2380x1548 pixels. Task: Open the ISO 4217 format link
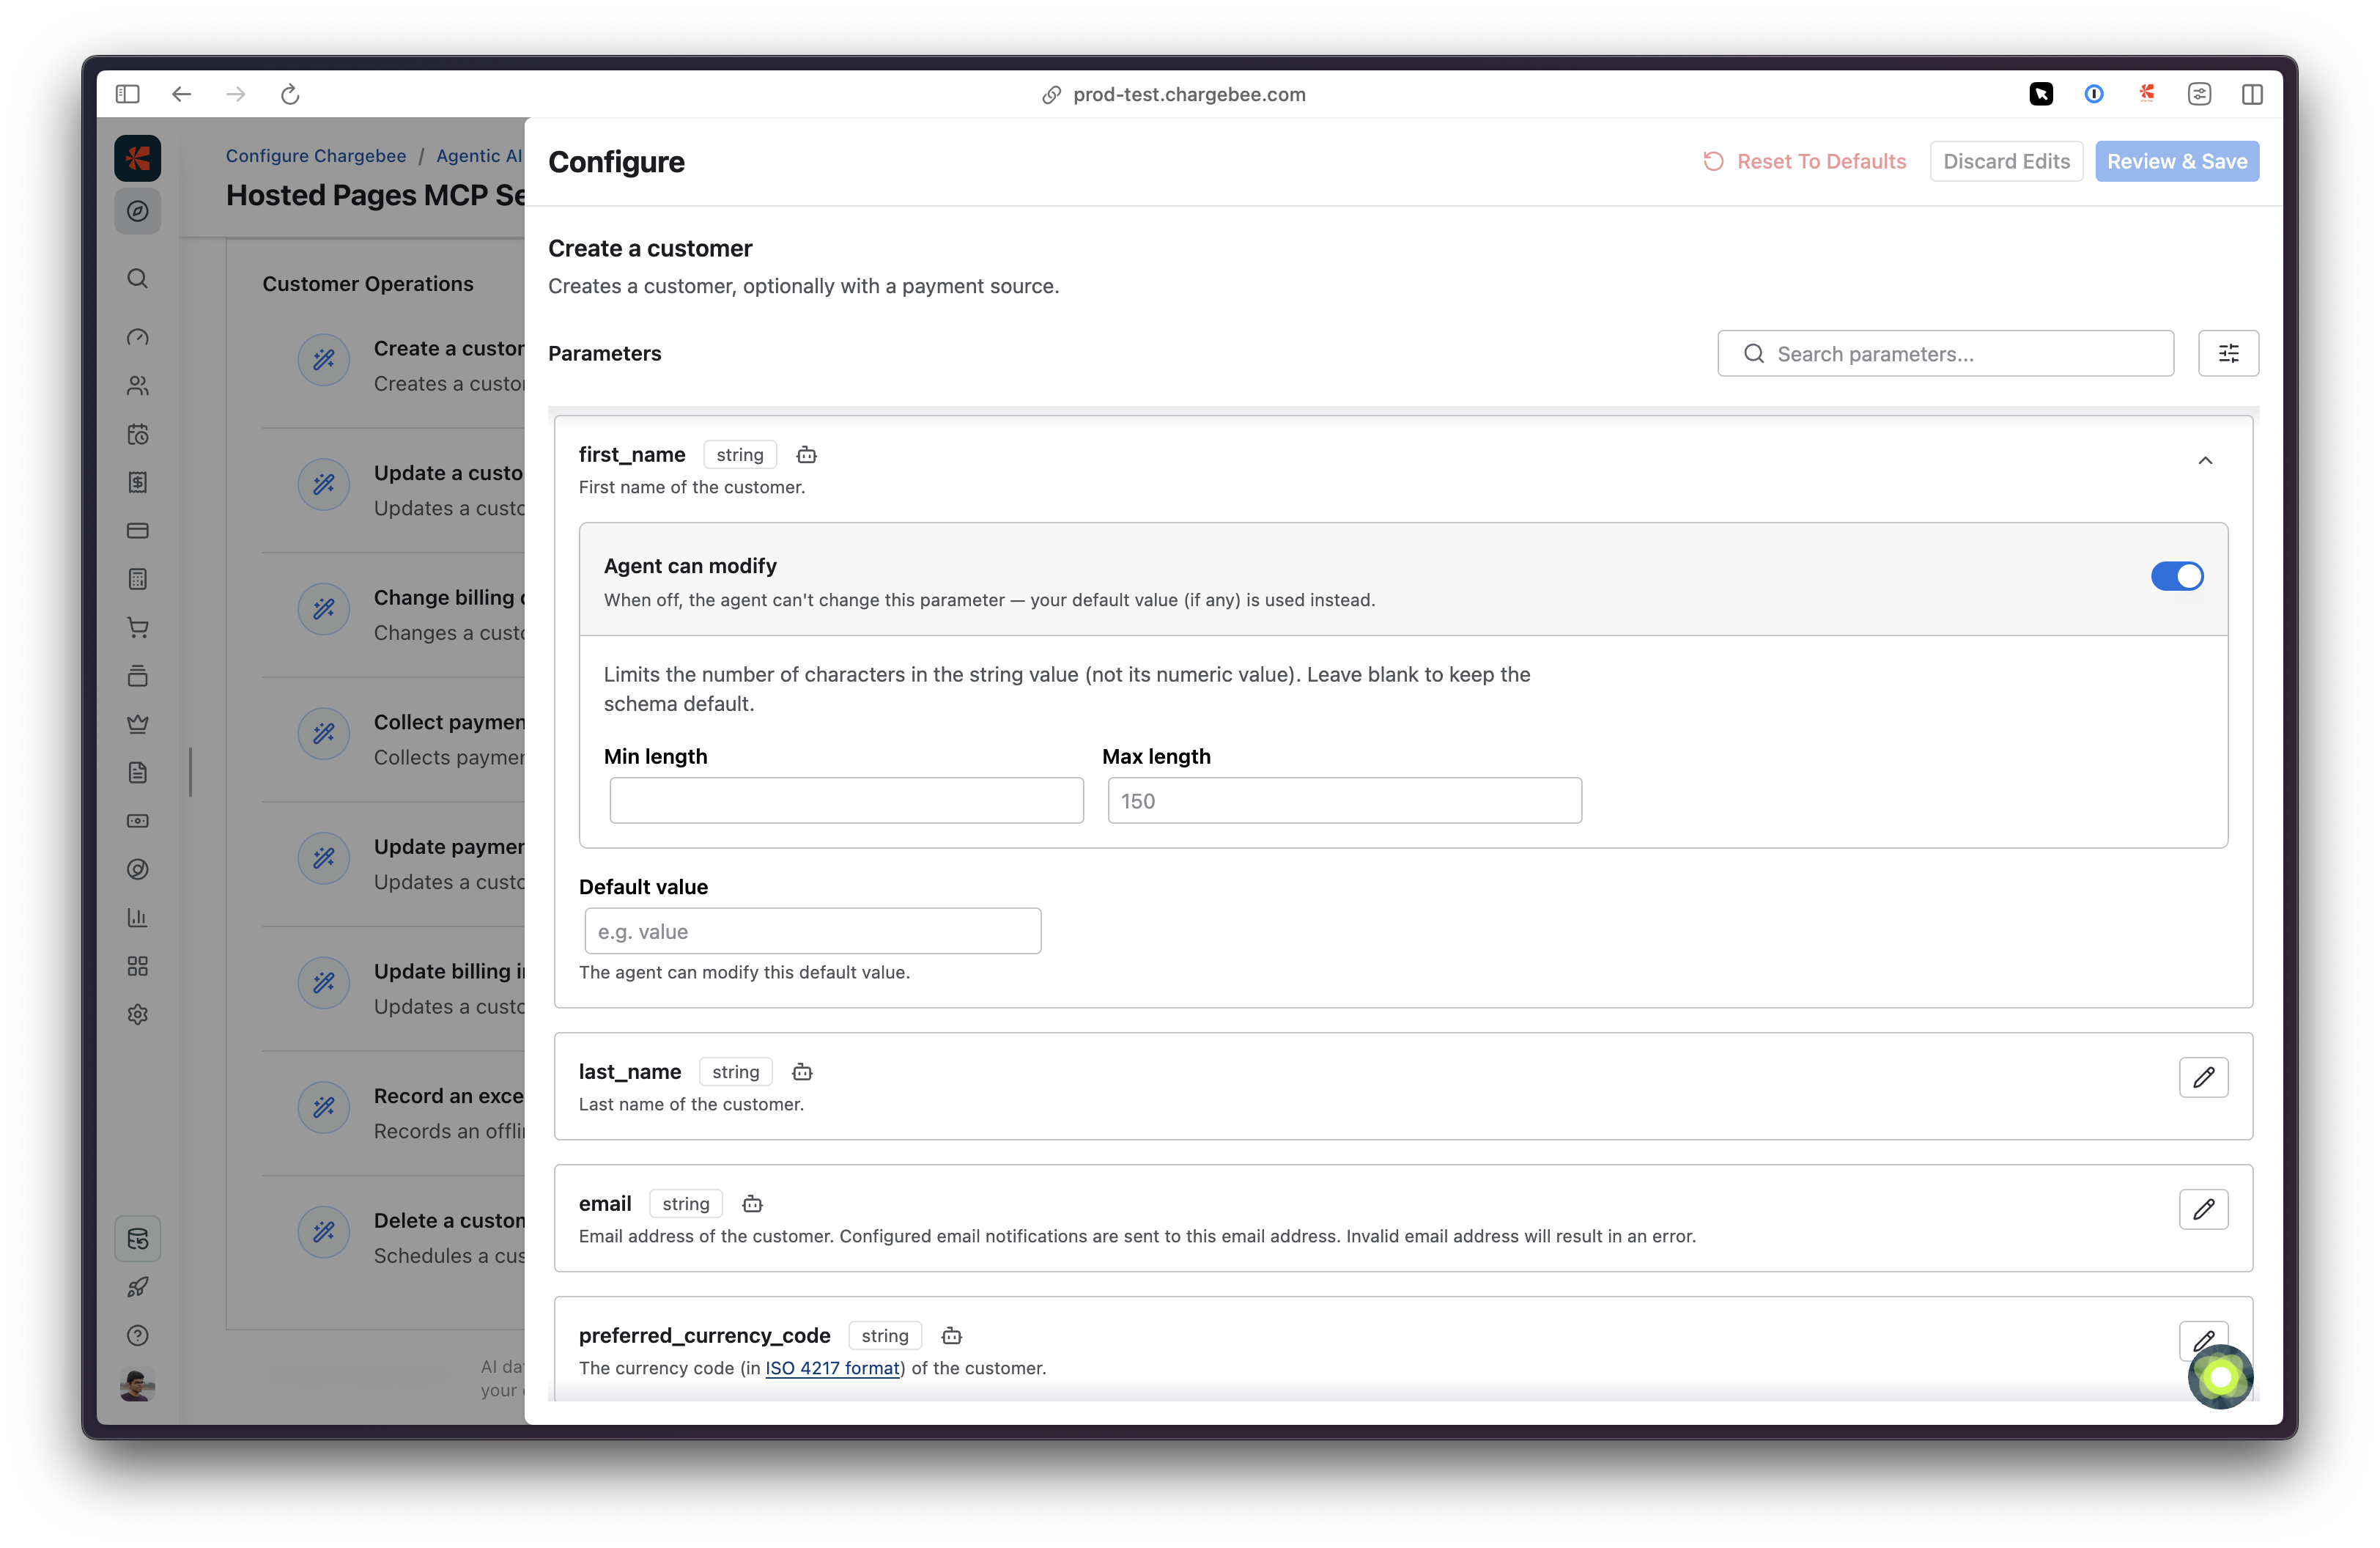pos(832,1368)
